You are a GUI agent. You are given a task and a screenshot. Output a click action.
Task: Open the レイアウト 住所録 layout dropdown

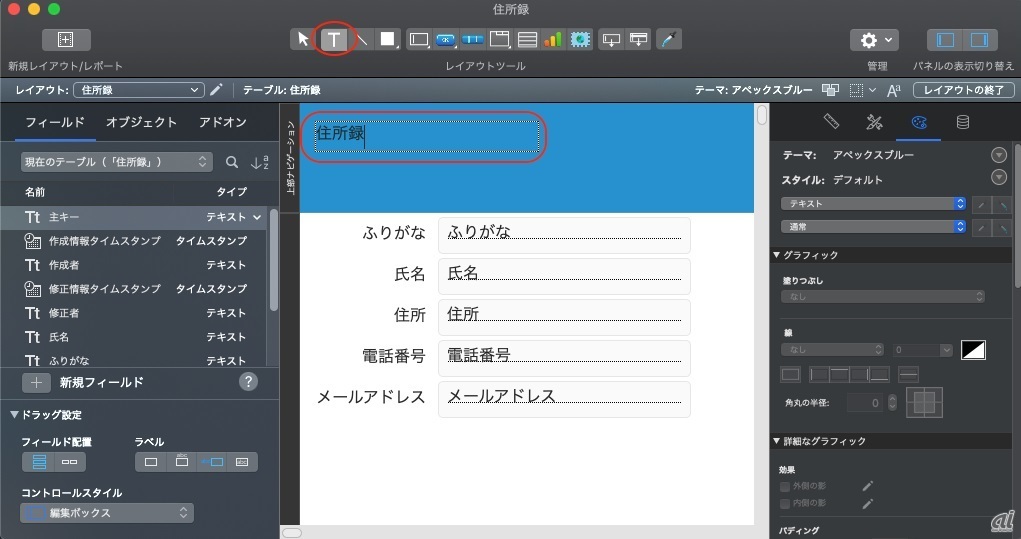click(140, 90)
